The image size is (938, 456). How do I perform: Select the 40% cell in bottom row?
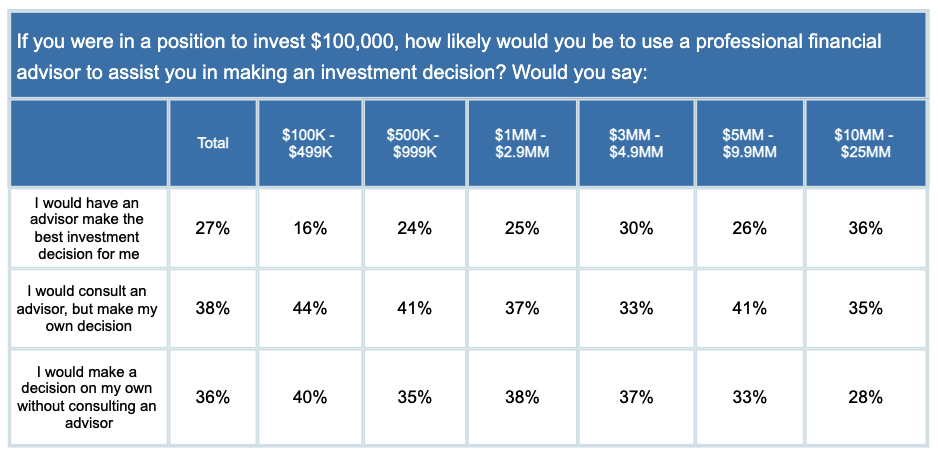tap(310, 397)
